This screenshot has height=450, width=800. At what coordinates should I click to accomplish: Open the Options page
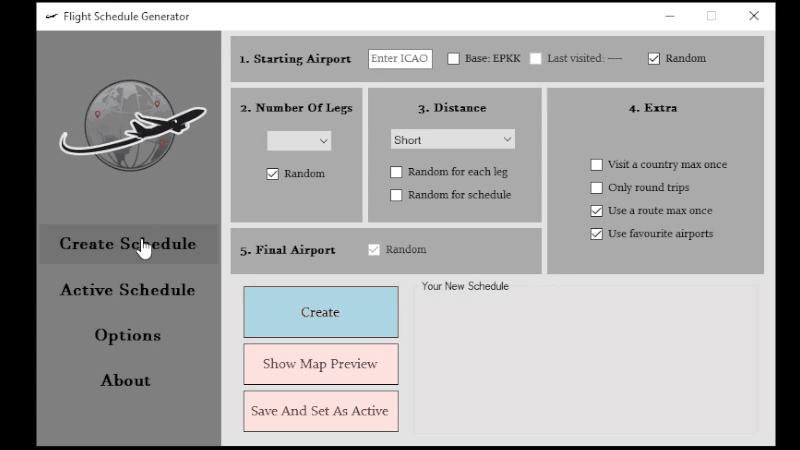point(128,335)
